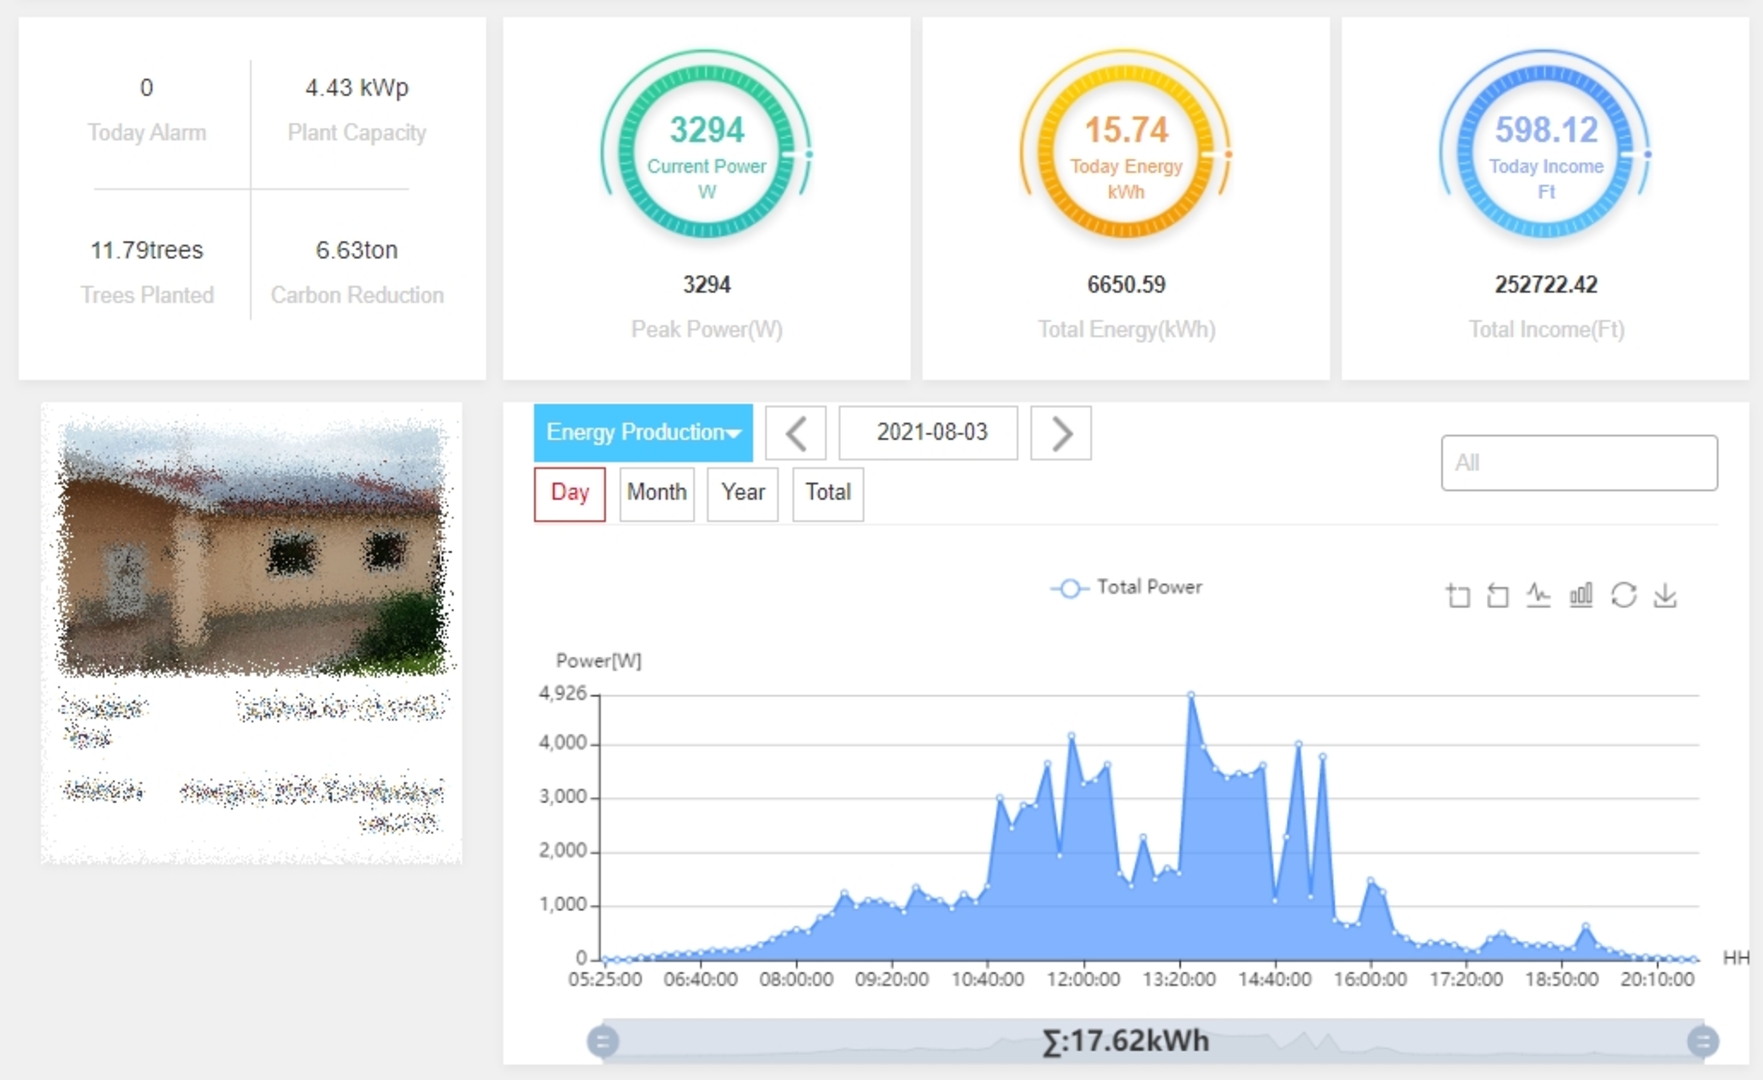Viewport: 1763px width, 1080px height.
Task: Toggle Total Power series in legend
Action: pyautogui.click(x=1126, y=588)
